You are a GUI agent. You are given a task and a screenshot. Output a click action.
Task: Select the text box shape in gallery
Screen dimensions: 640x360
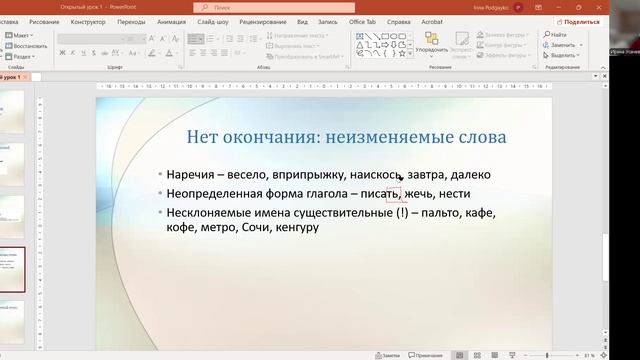(x=360, y=36)
